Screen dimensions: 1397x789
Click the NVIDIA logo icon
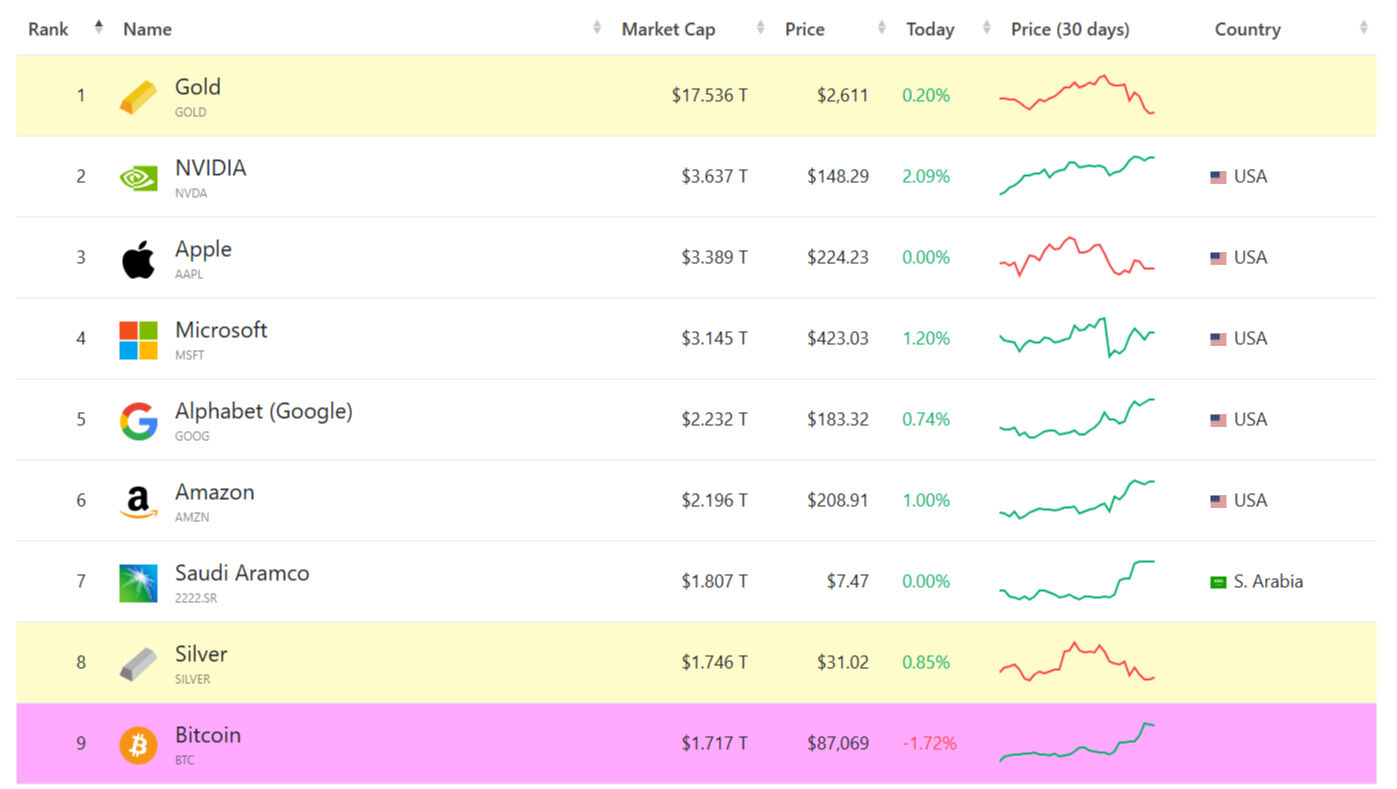point(138,178)
